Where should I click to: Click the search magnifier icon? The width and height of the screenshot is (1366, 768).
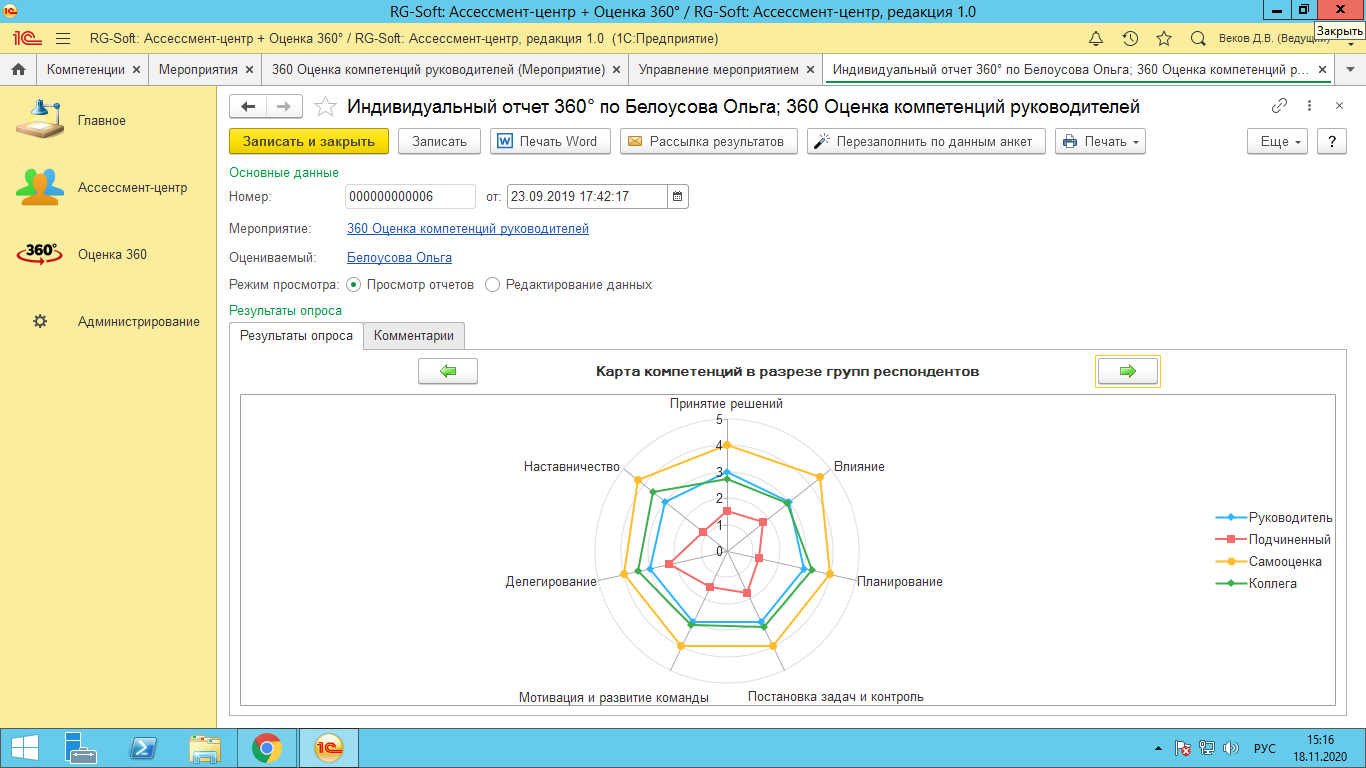(x=1198, y=39)
